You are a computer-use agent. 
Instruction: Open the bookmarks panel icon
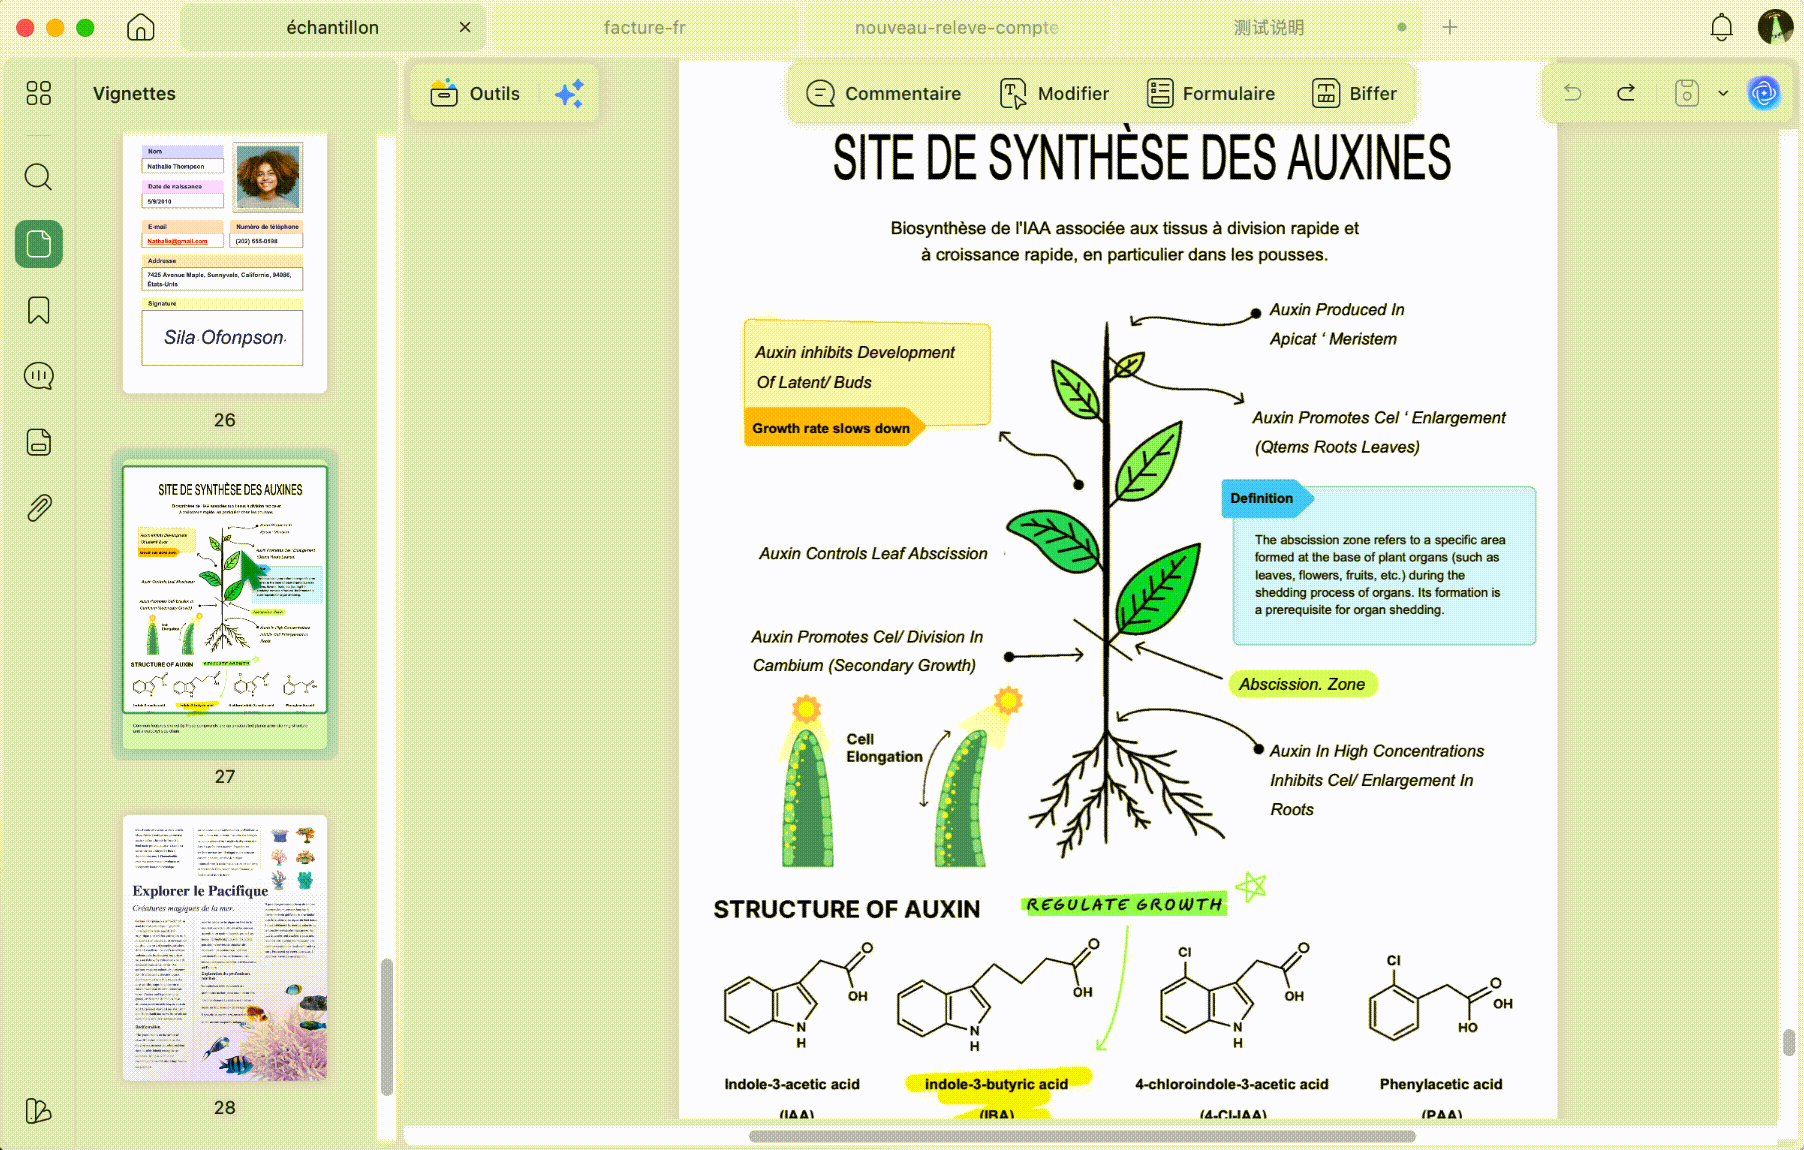[x=39, y=310]
